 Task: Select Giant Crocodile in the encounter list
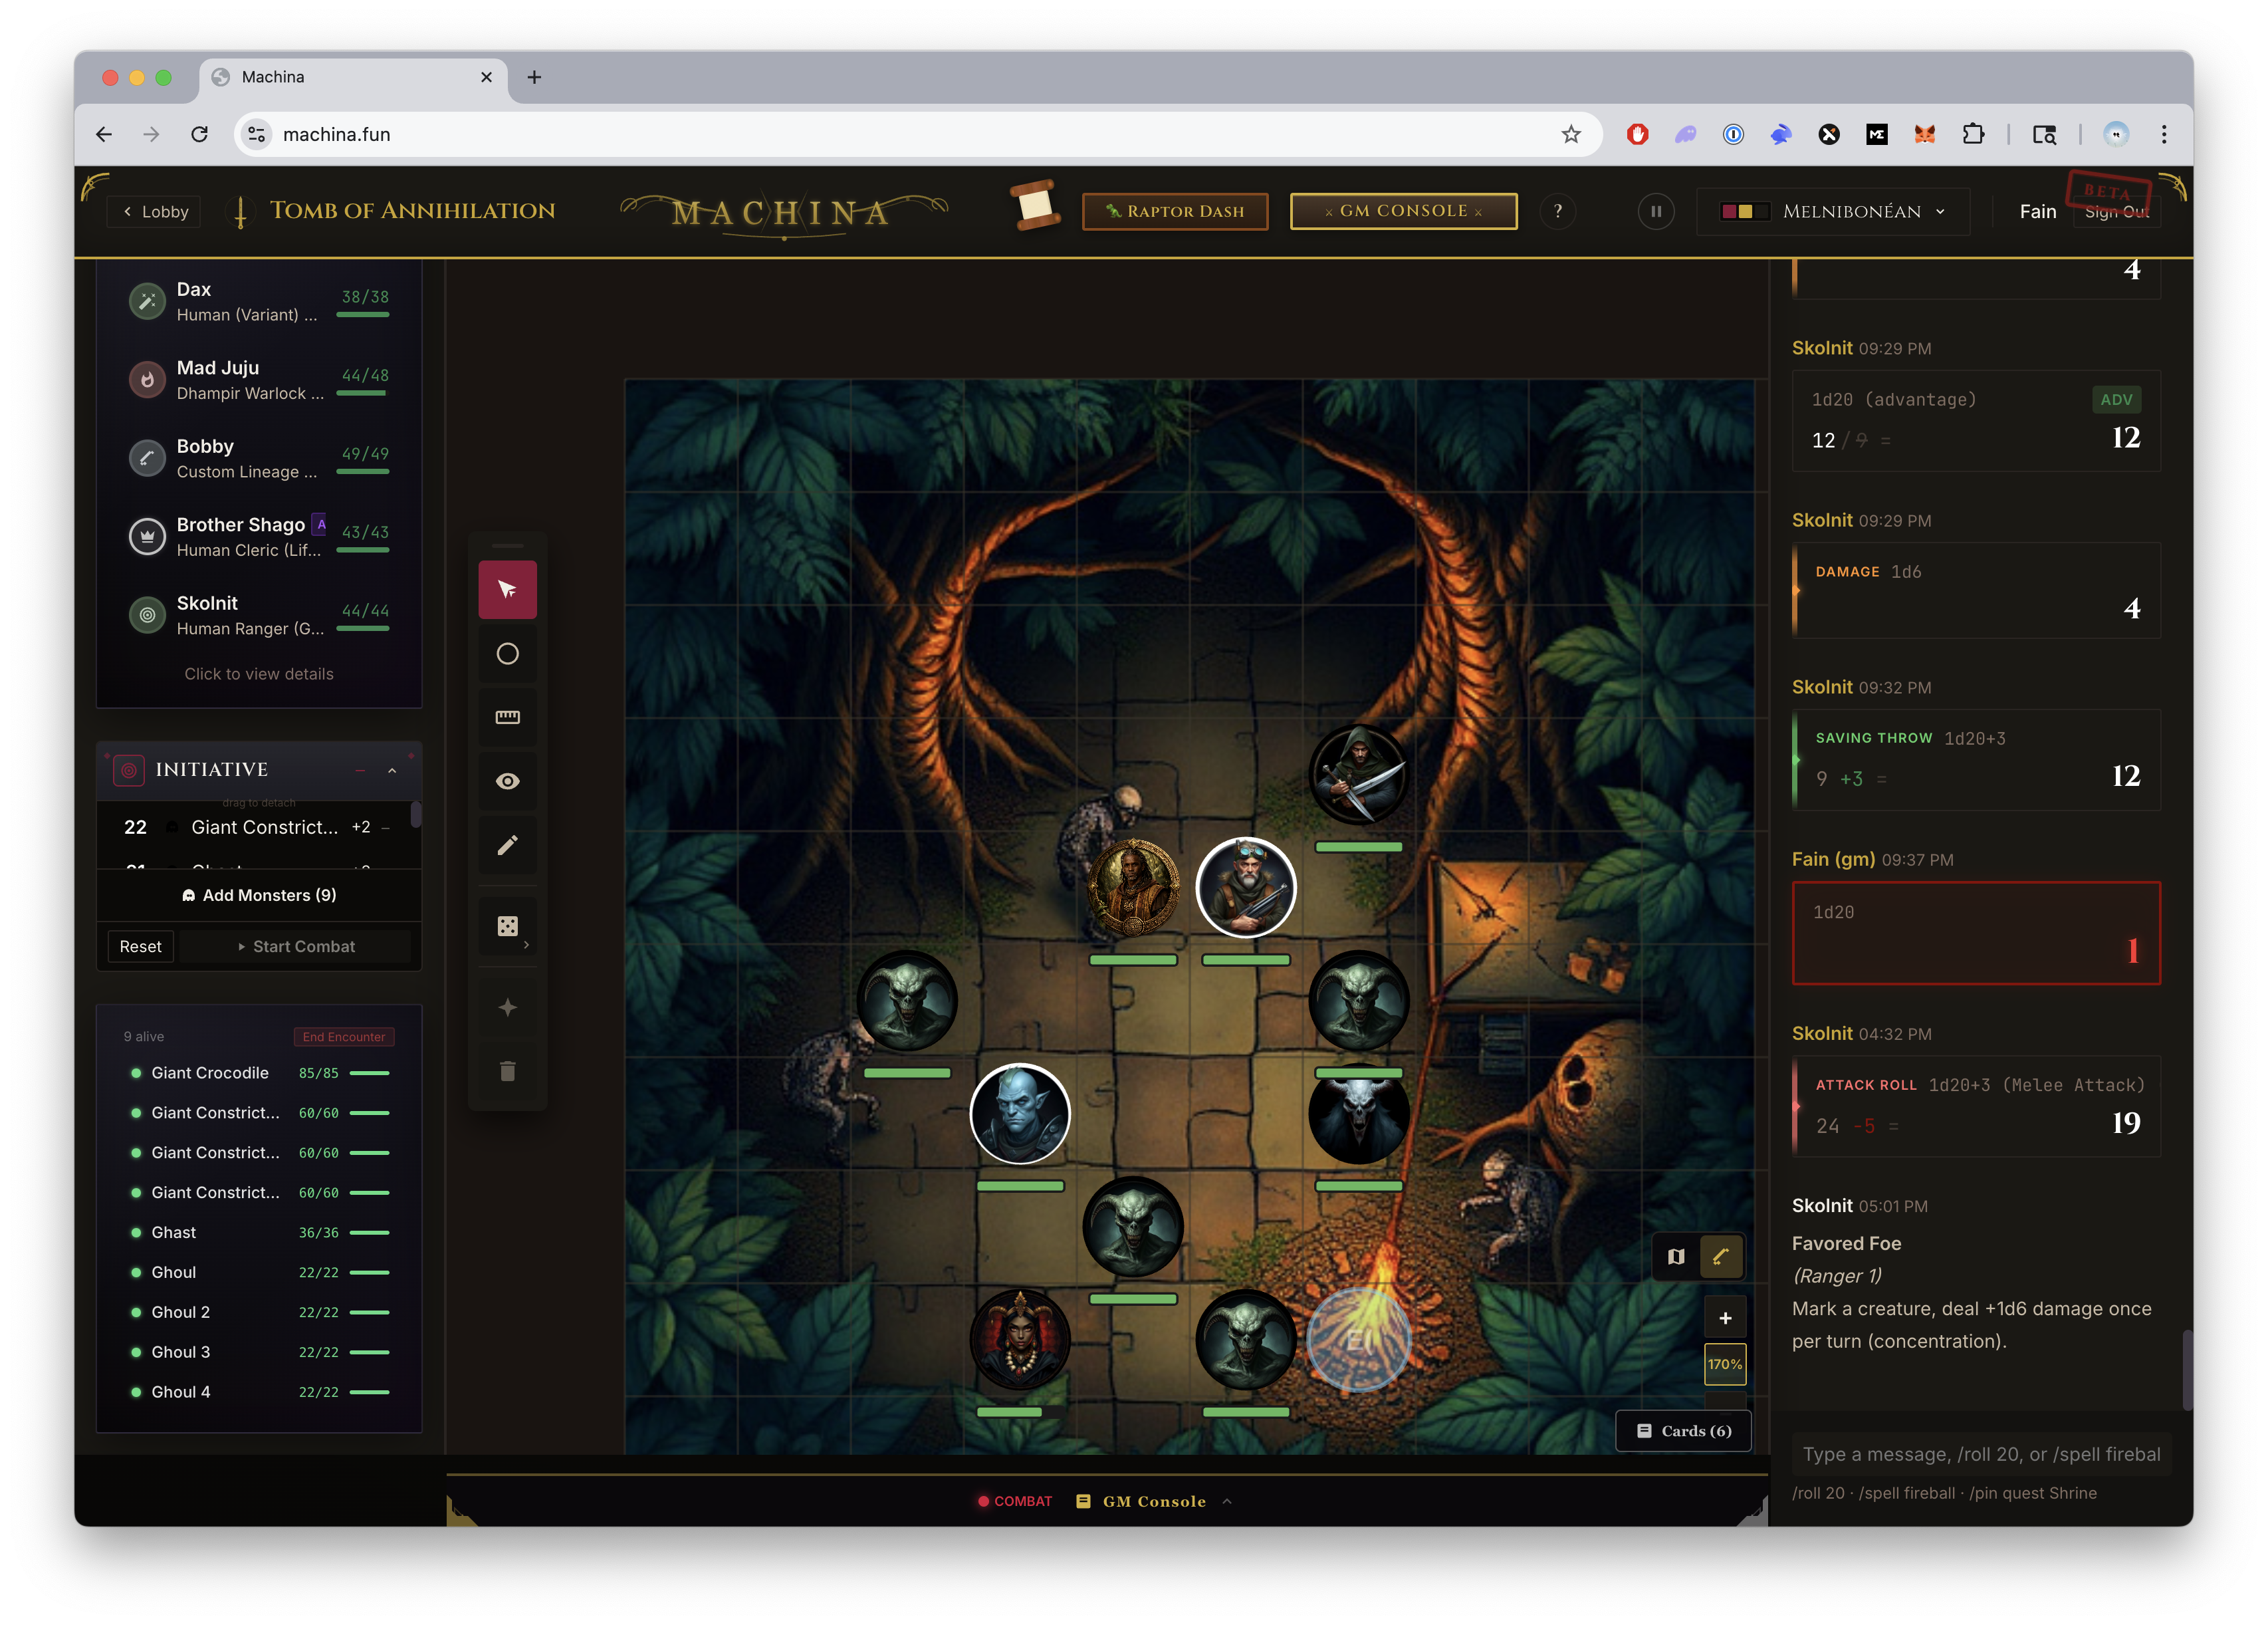[259, 1072]
